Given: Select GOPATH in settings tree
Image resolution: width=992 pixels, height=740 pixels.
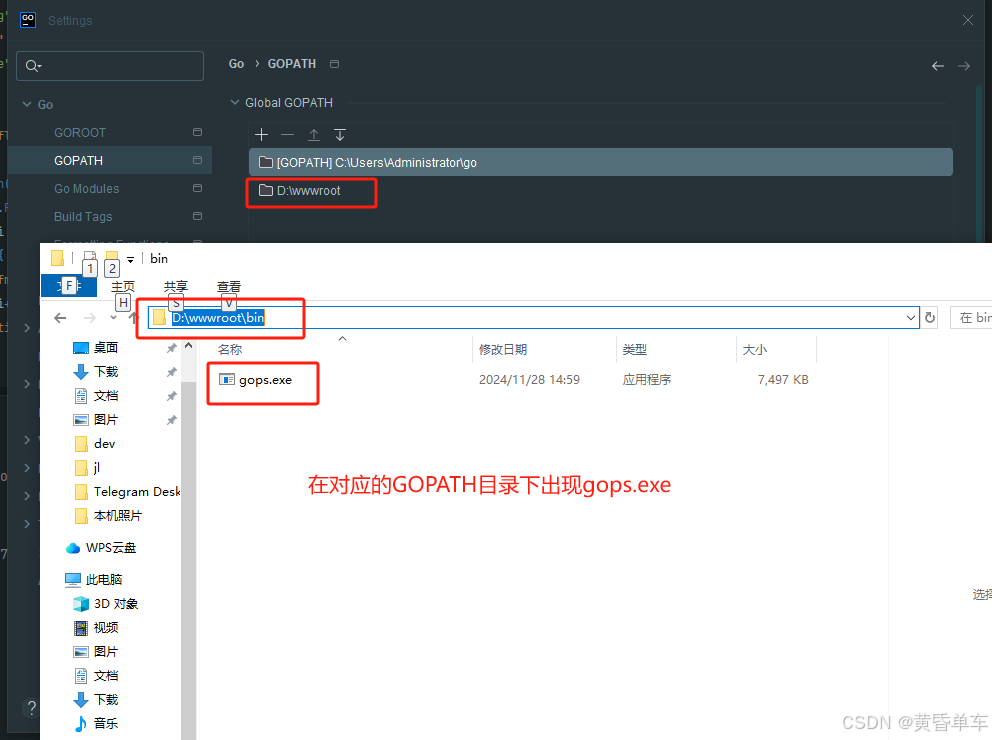Looking at the screenshot, I should [x=78, y=161].
